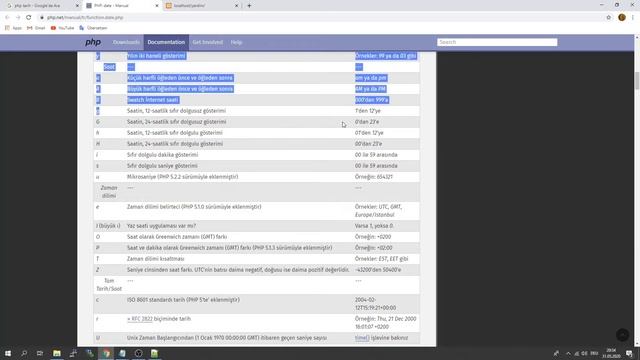Open File Explorer from taskbar
This screenshot has width=640, height=360.
57,353
